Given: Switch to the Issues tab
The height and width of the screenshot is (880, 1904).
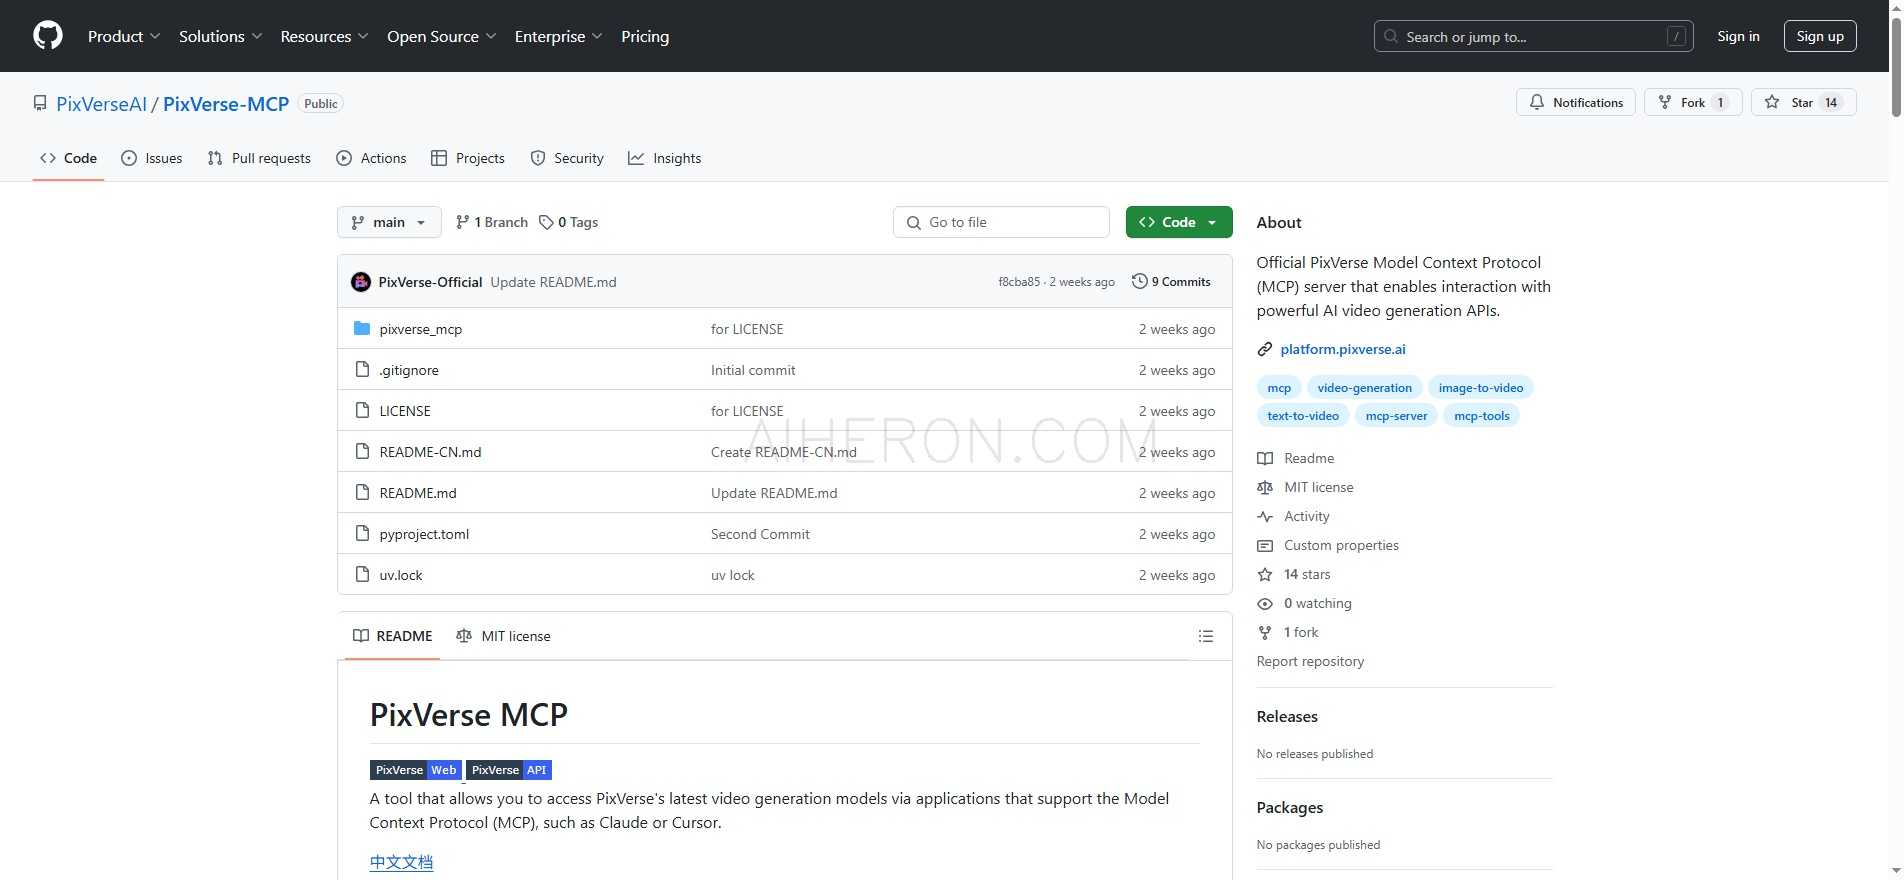Looking at the screenshot, I should coord(151,158).
